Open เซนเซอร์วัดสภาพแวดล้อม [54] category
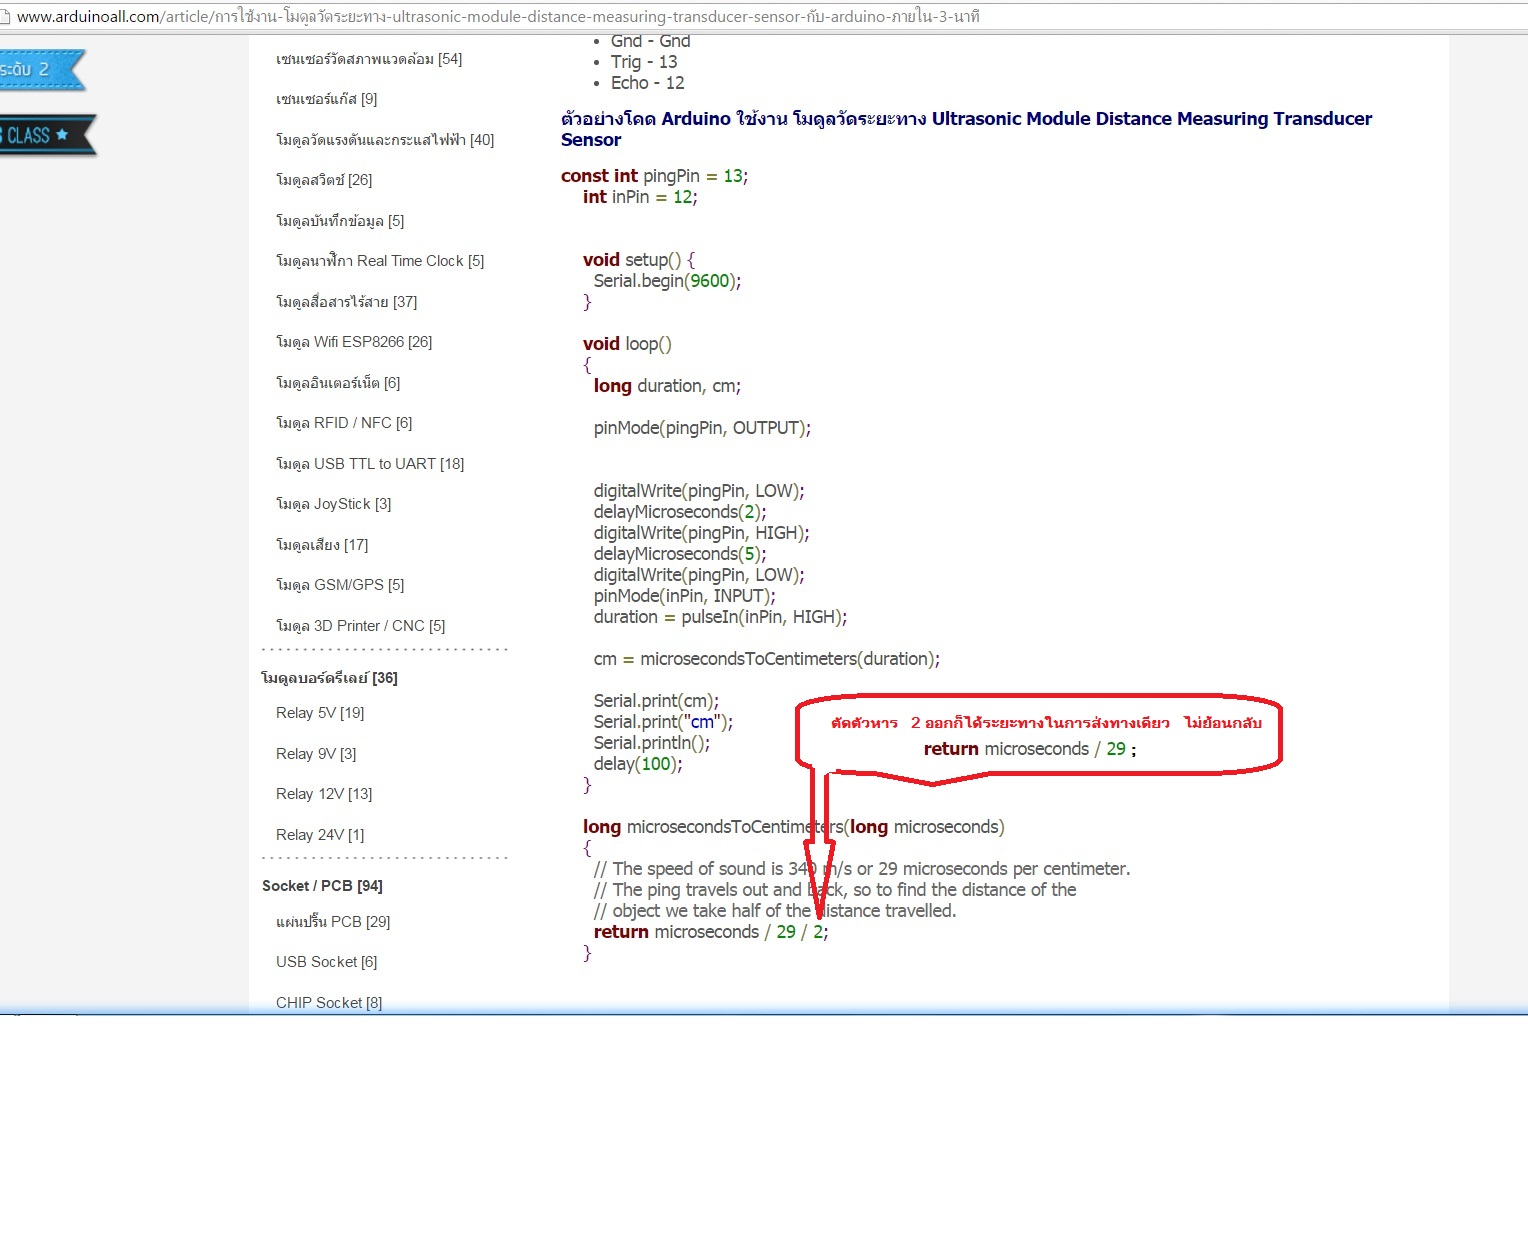Viewport: 1528px width, 1241px height. click(368, 59)
